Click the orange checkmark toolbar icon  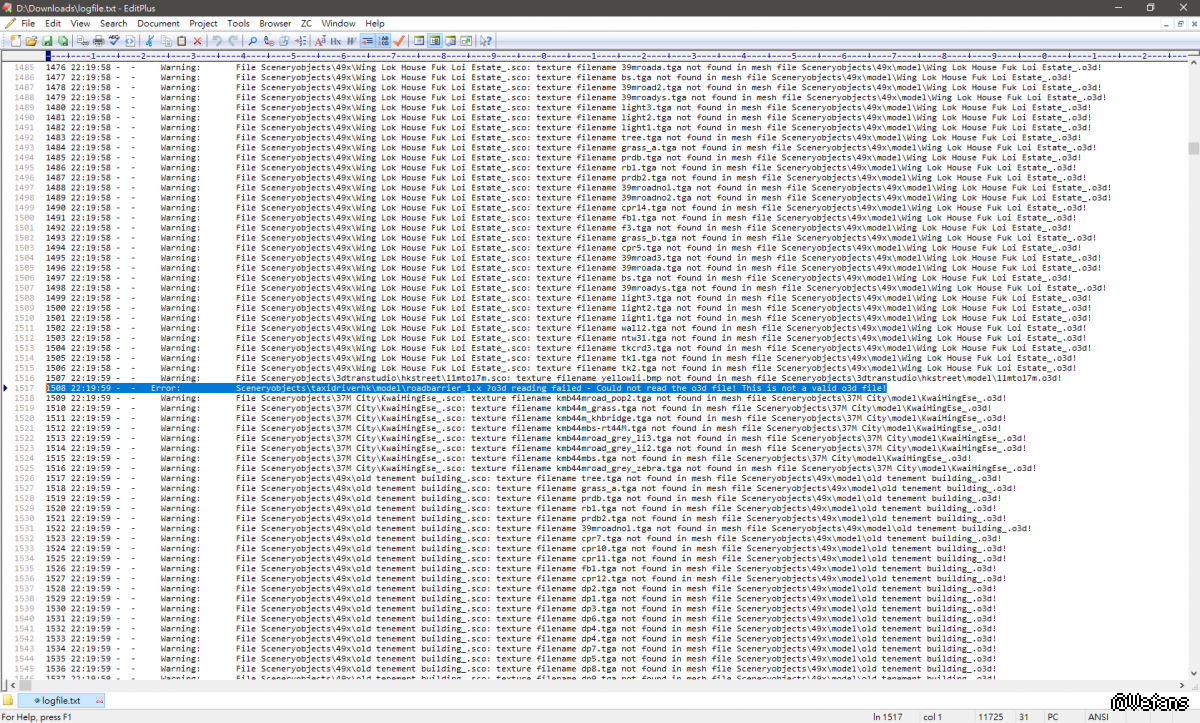pos(399,40)
